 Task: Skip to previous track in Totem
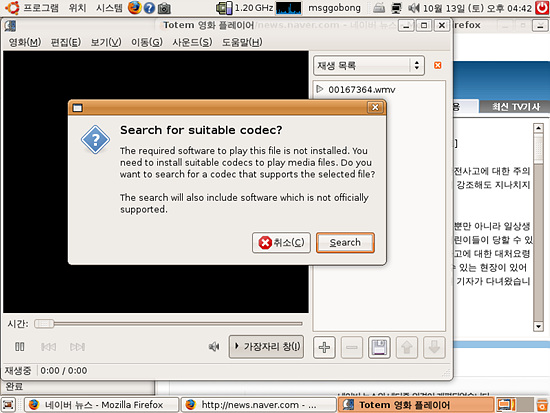tap(48, 347)
